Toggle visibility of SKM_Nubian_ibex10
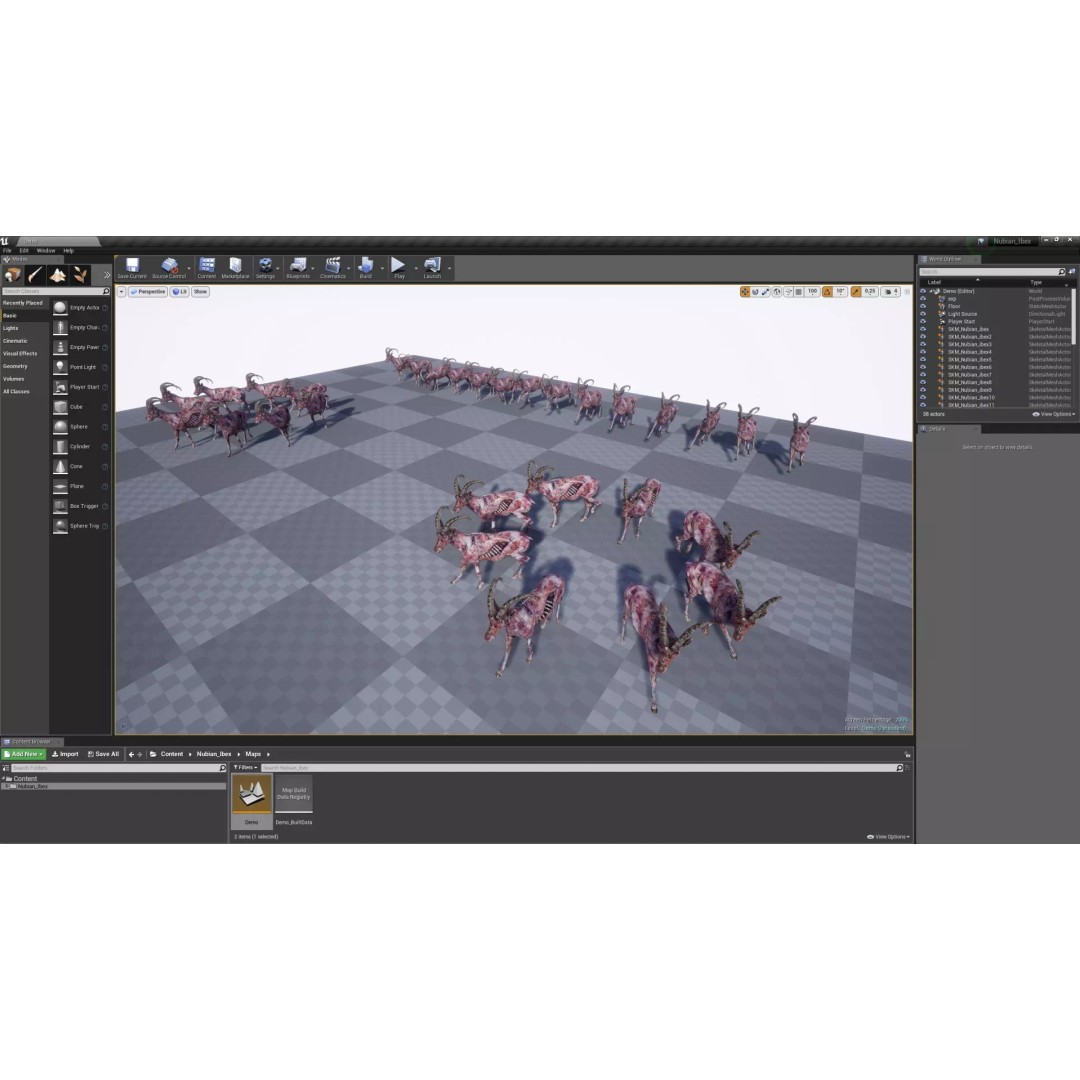Image resolution: width=1080 pixels, height=1080 pixels. 923,397
